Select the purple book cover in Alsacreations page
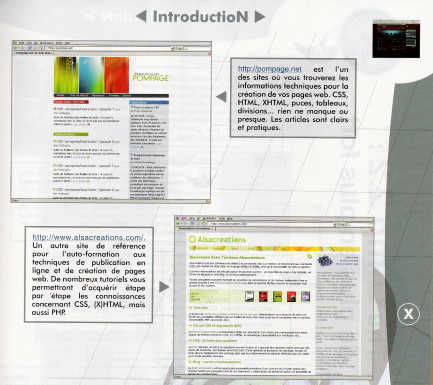 point(305,296)
